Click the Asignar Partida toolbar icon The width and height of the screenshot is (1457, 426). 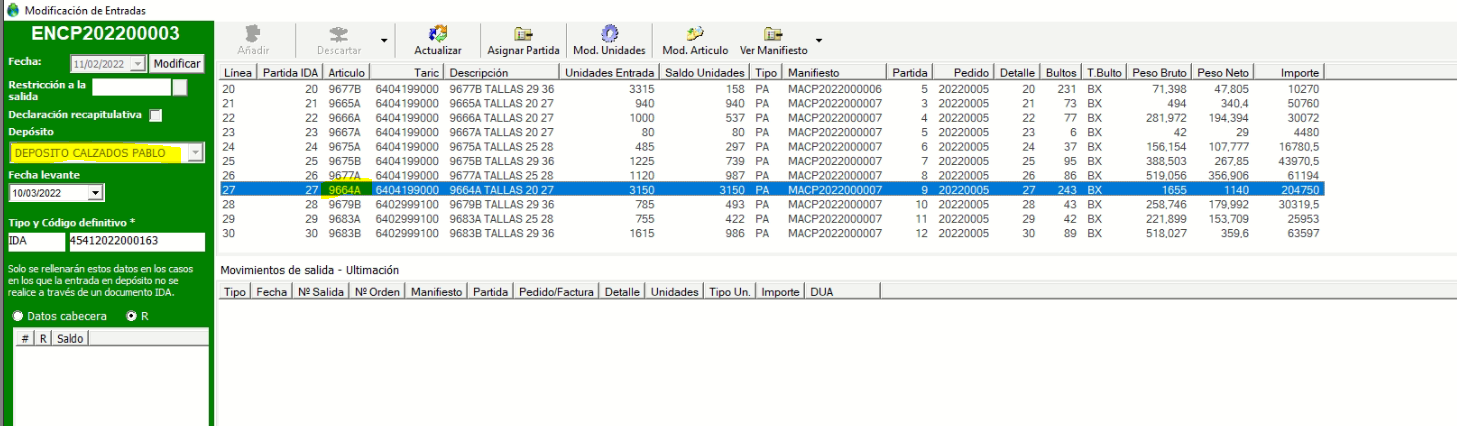(523, 34)
